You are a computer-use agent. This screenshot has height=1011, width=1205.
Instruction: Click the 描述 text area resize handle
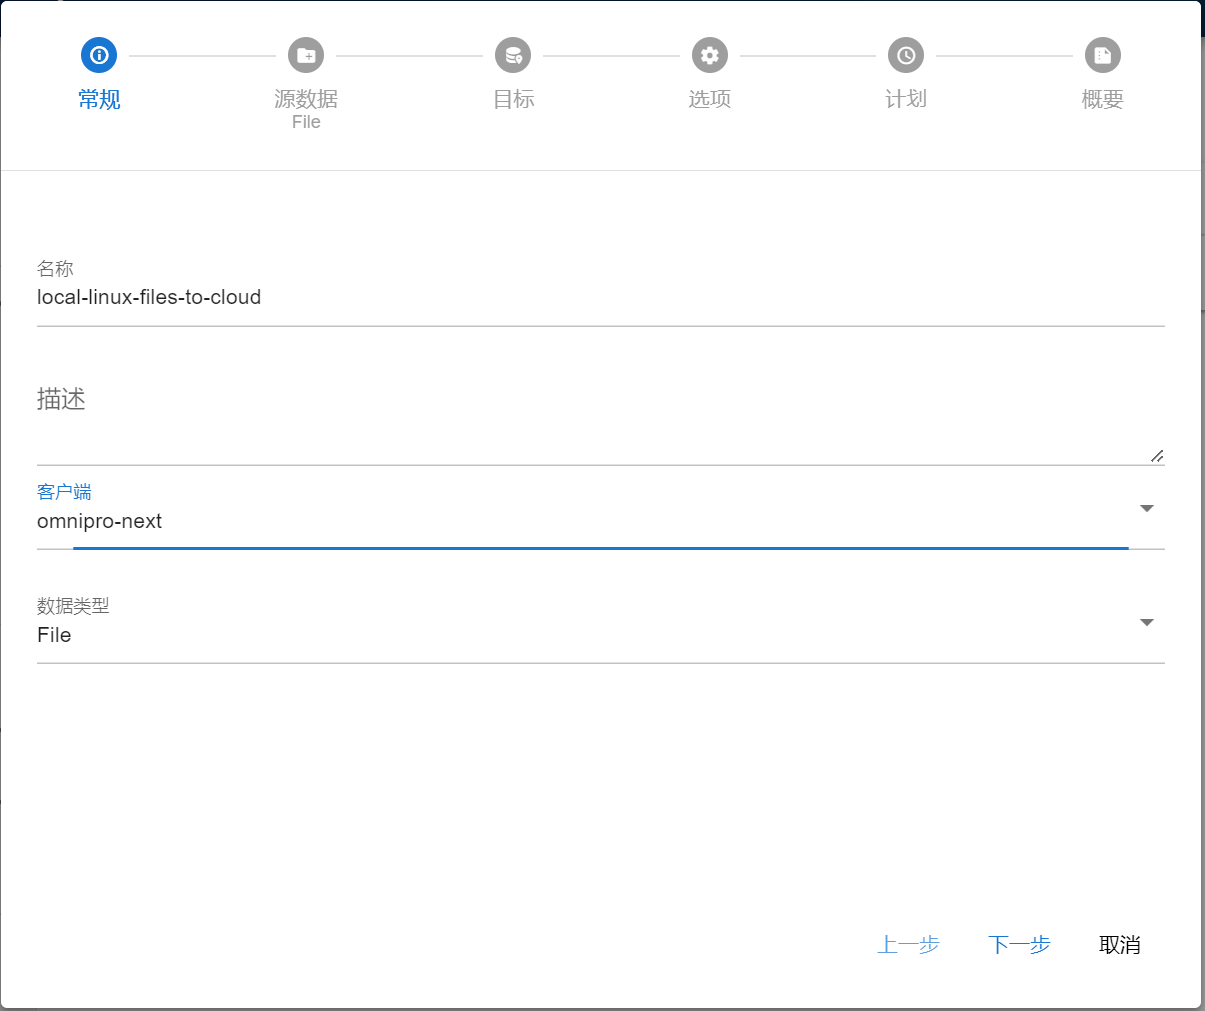click(x=1157, y=456)
